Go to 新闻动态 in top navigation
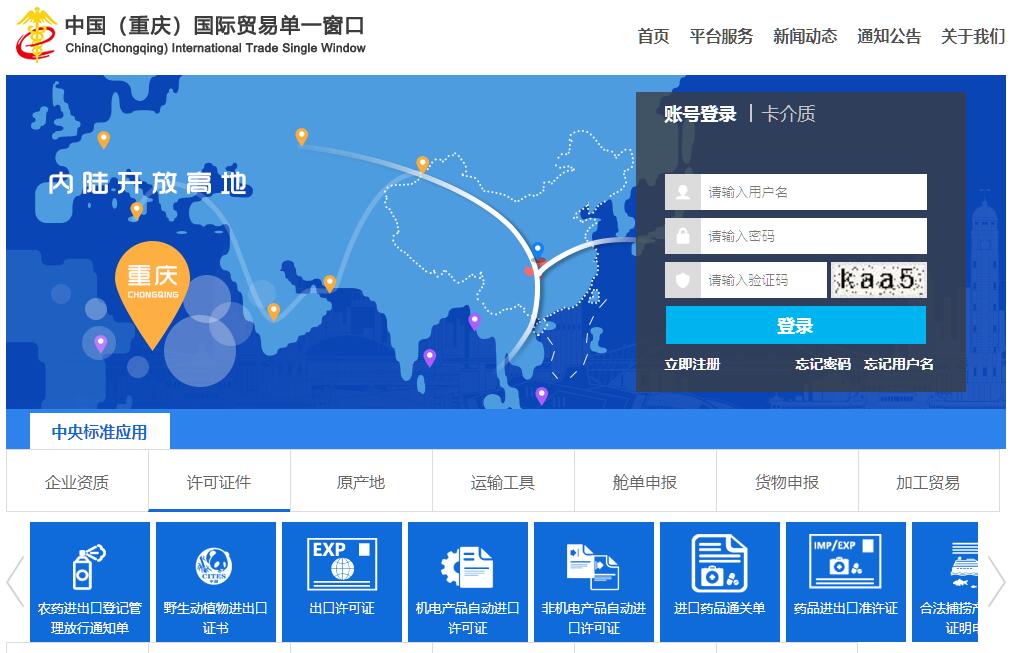 pos(804,36)
